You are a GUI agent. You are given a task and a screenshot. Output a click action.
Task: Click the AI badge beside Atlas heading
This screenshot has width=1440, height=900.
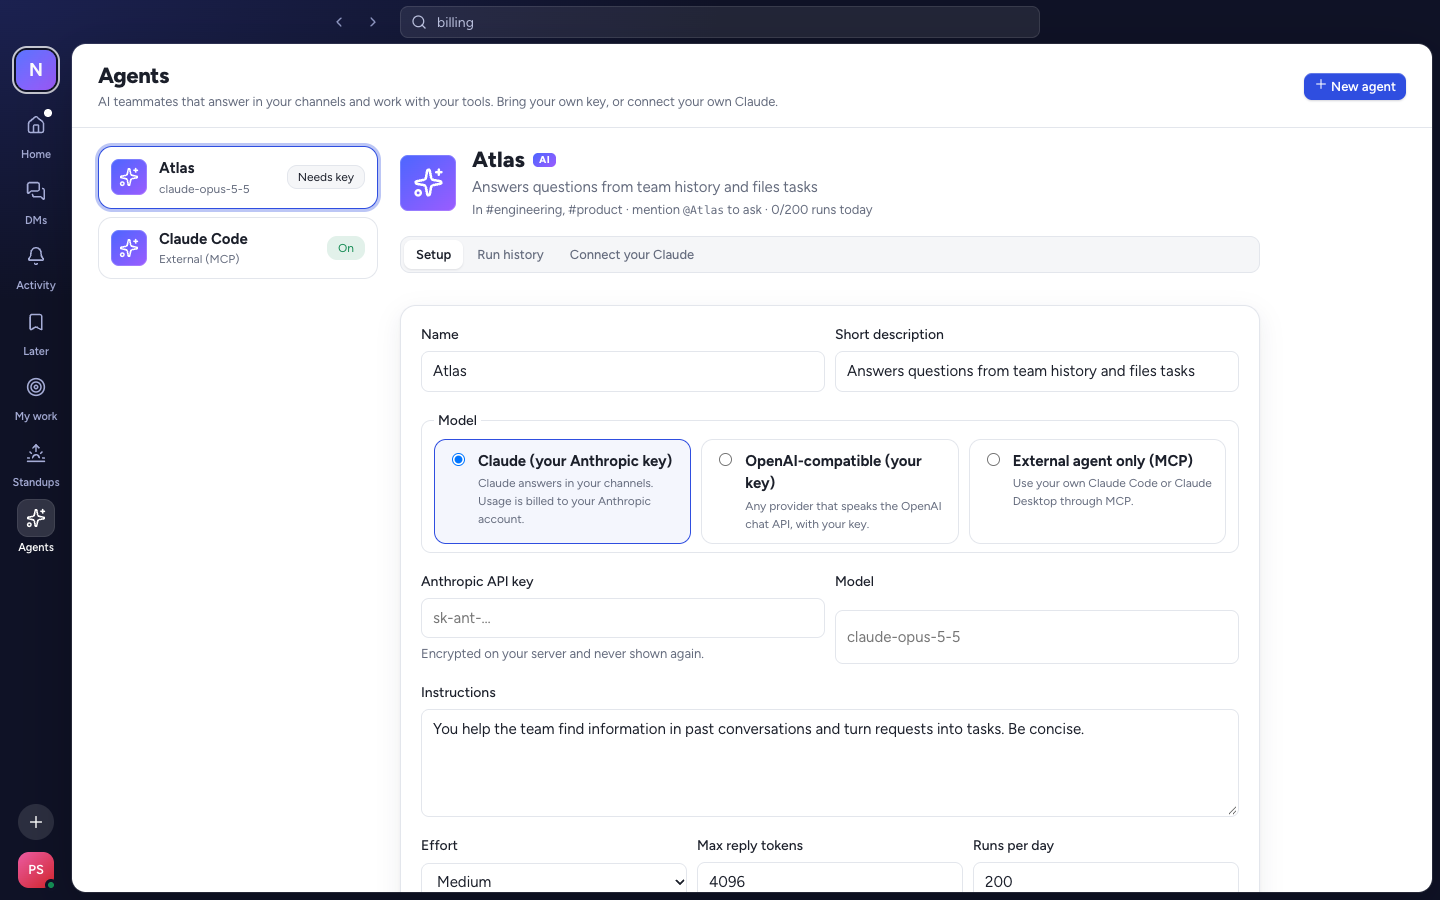[x=544, y=160]
